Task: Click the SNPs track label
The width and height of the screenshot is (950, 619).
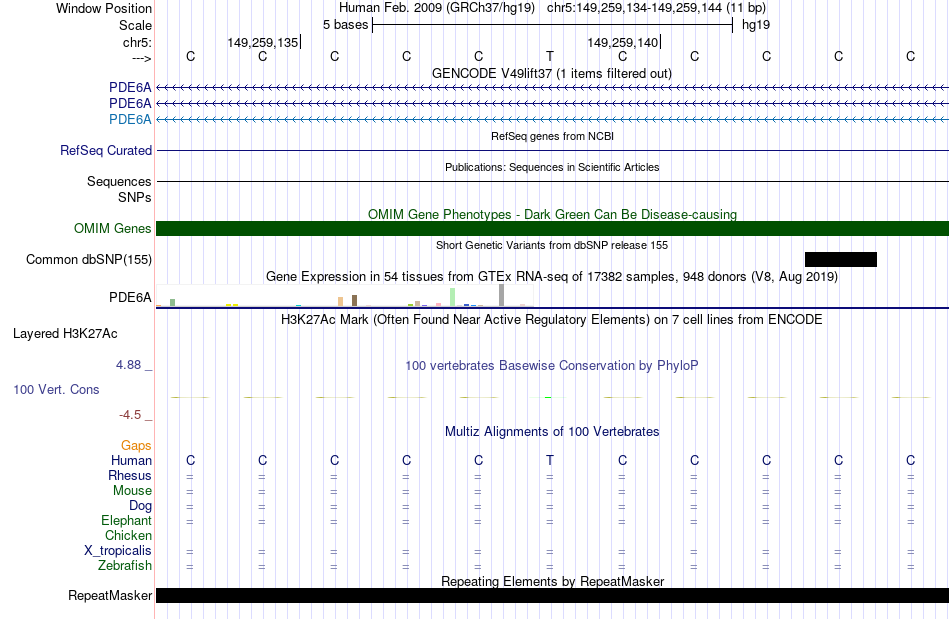Action: (x=135, y=197)
